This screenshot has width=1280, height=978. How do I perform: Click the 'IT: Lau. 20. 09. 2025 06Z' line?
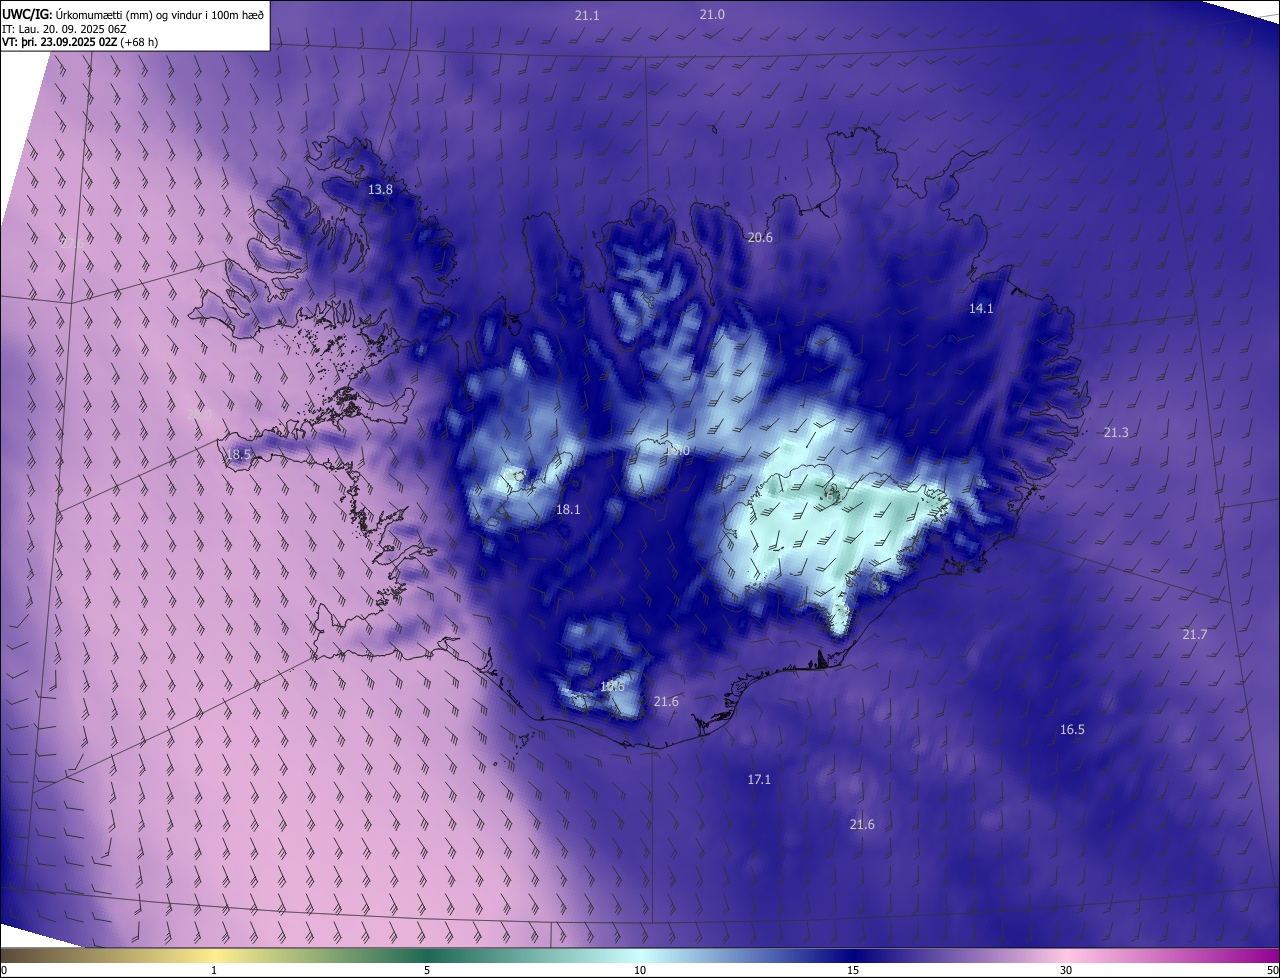click(x=64, y=29)
